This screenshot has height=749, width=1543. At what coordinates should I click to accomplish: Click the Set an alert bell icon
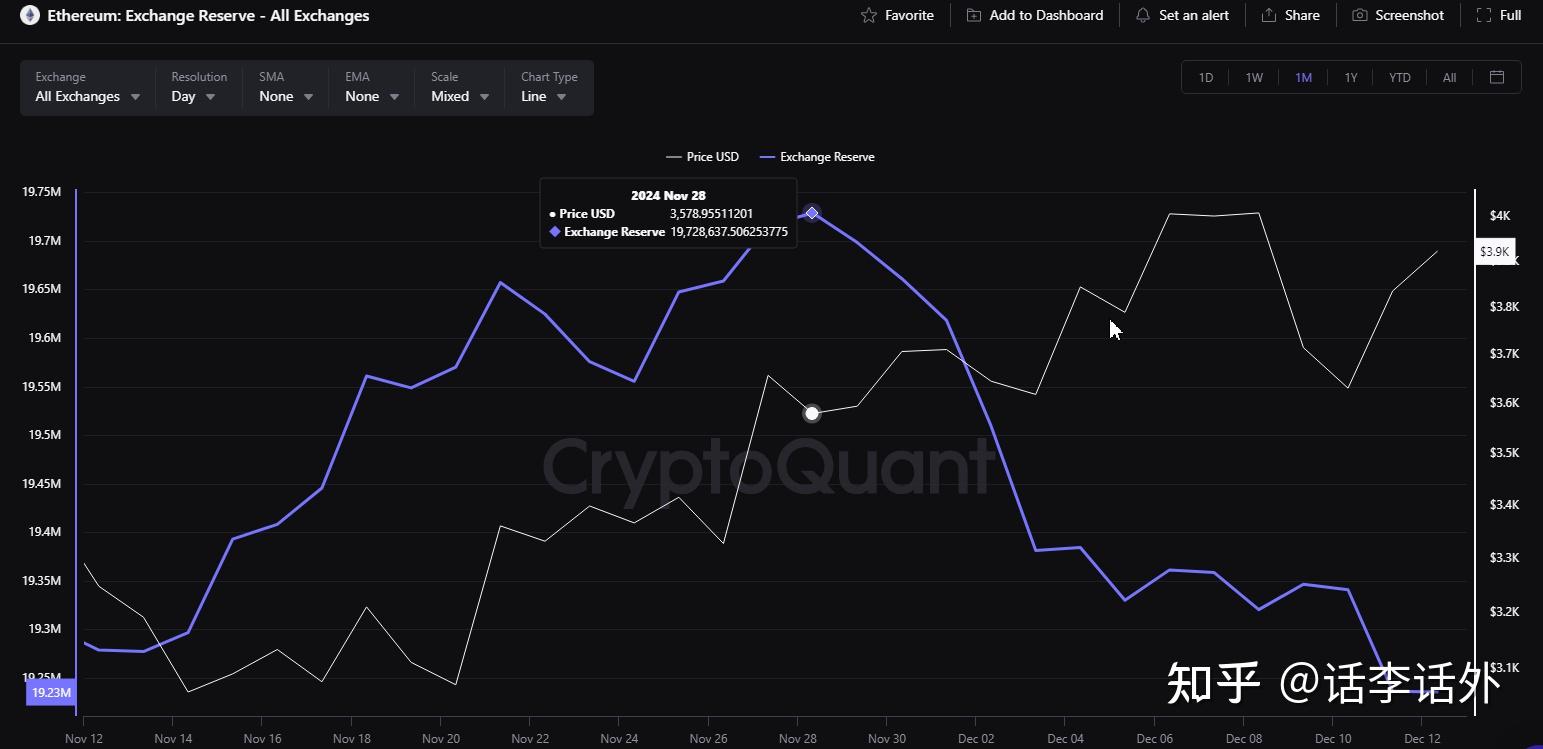pos(1143,15)
